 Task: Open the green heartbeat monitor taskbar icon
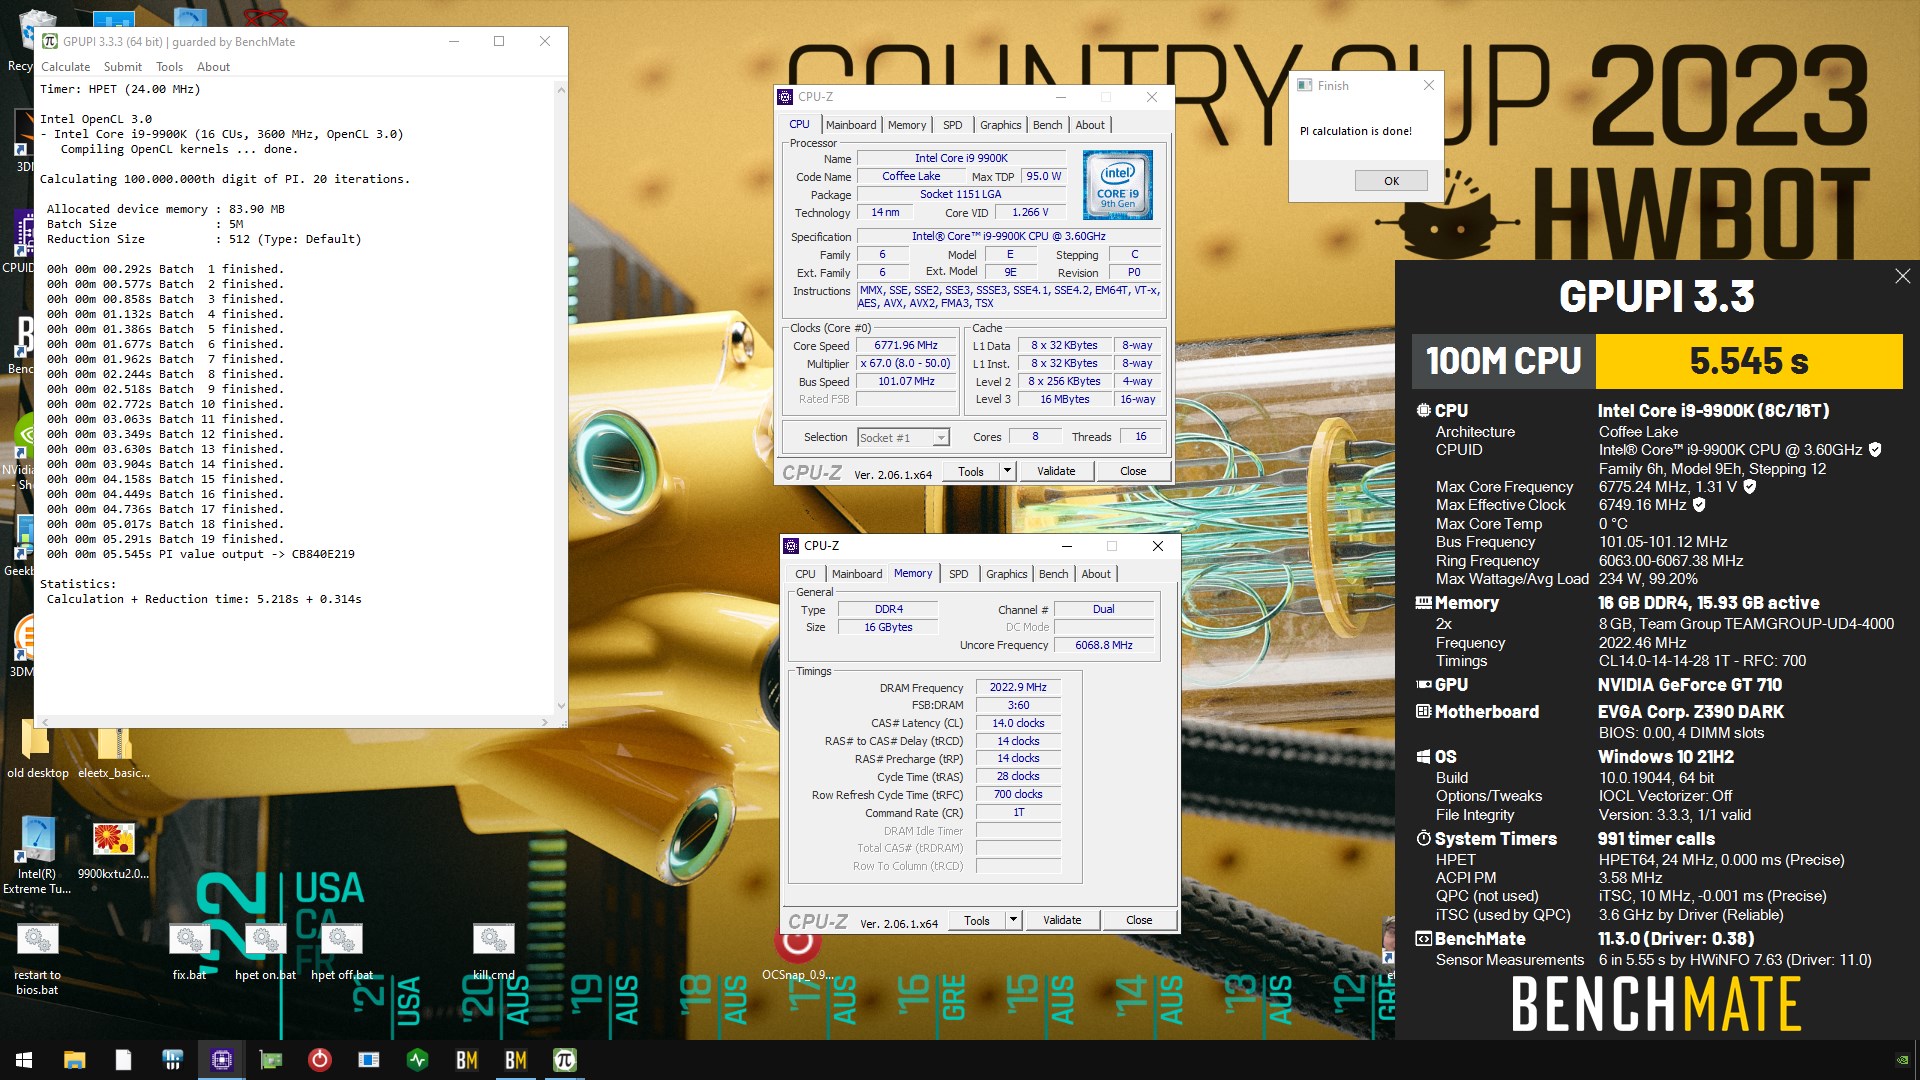[x=418, y=1060]
